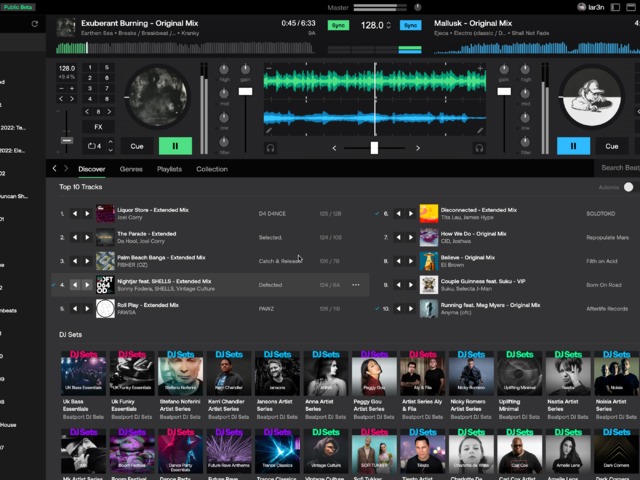Click the left deck loop icon
The height and width of the screenshot is (480, 640).
click(91, 146)
